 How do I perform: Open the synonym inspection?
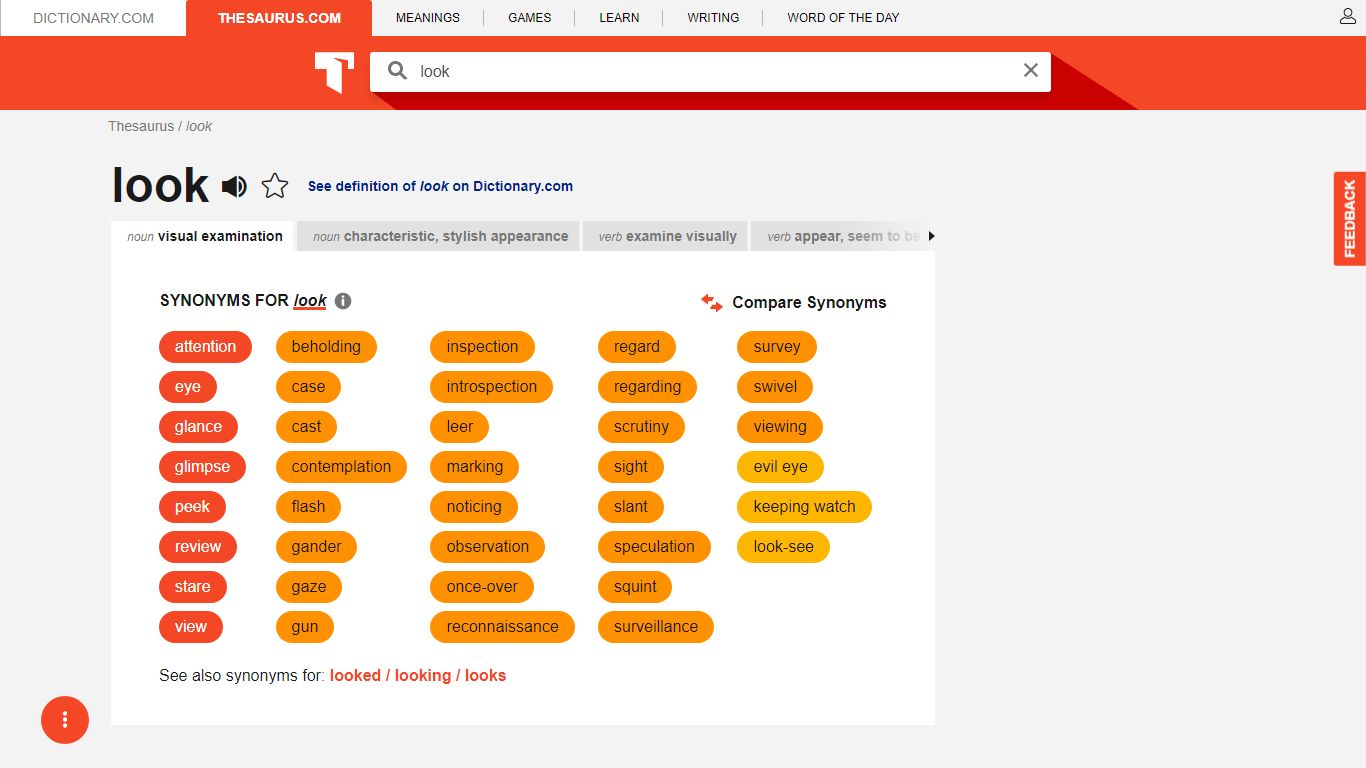point(482,347)
